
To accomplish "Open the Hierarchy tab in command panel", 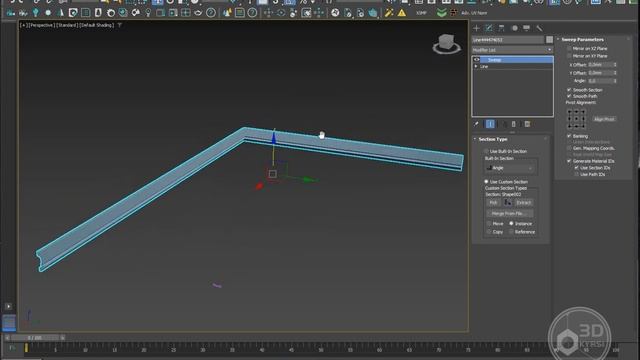I will [502, 28].
